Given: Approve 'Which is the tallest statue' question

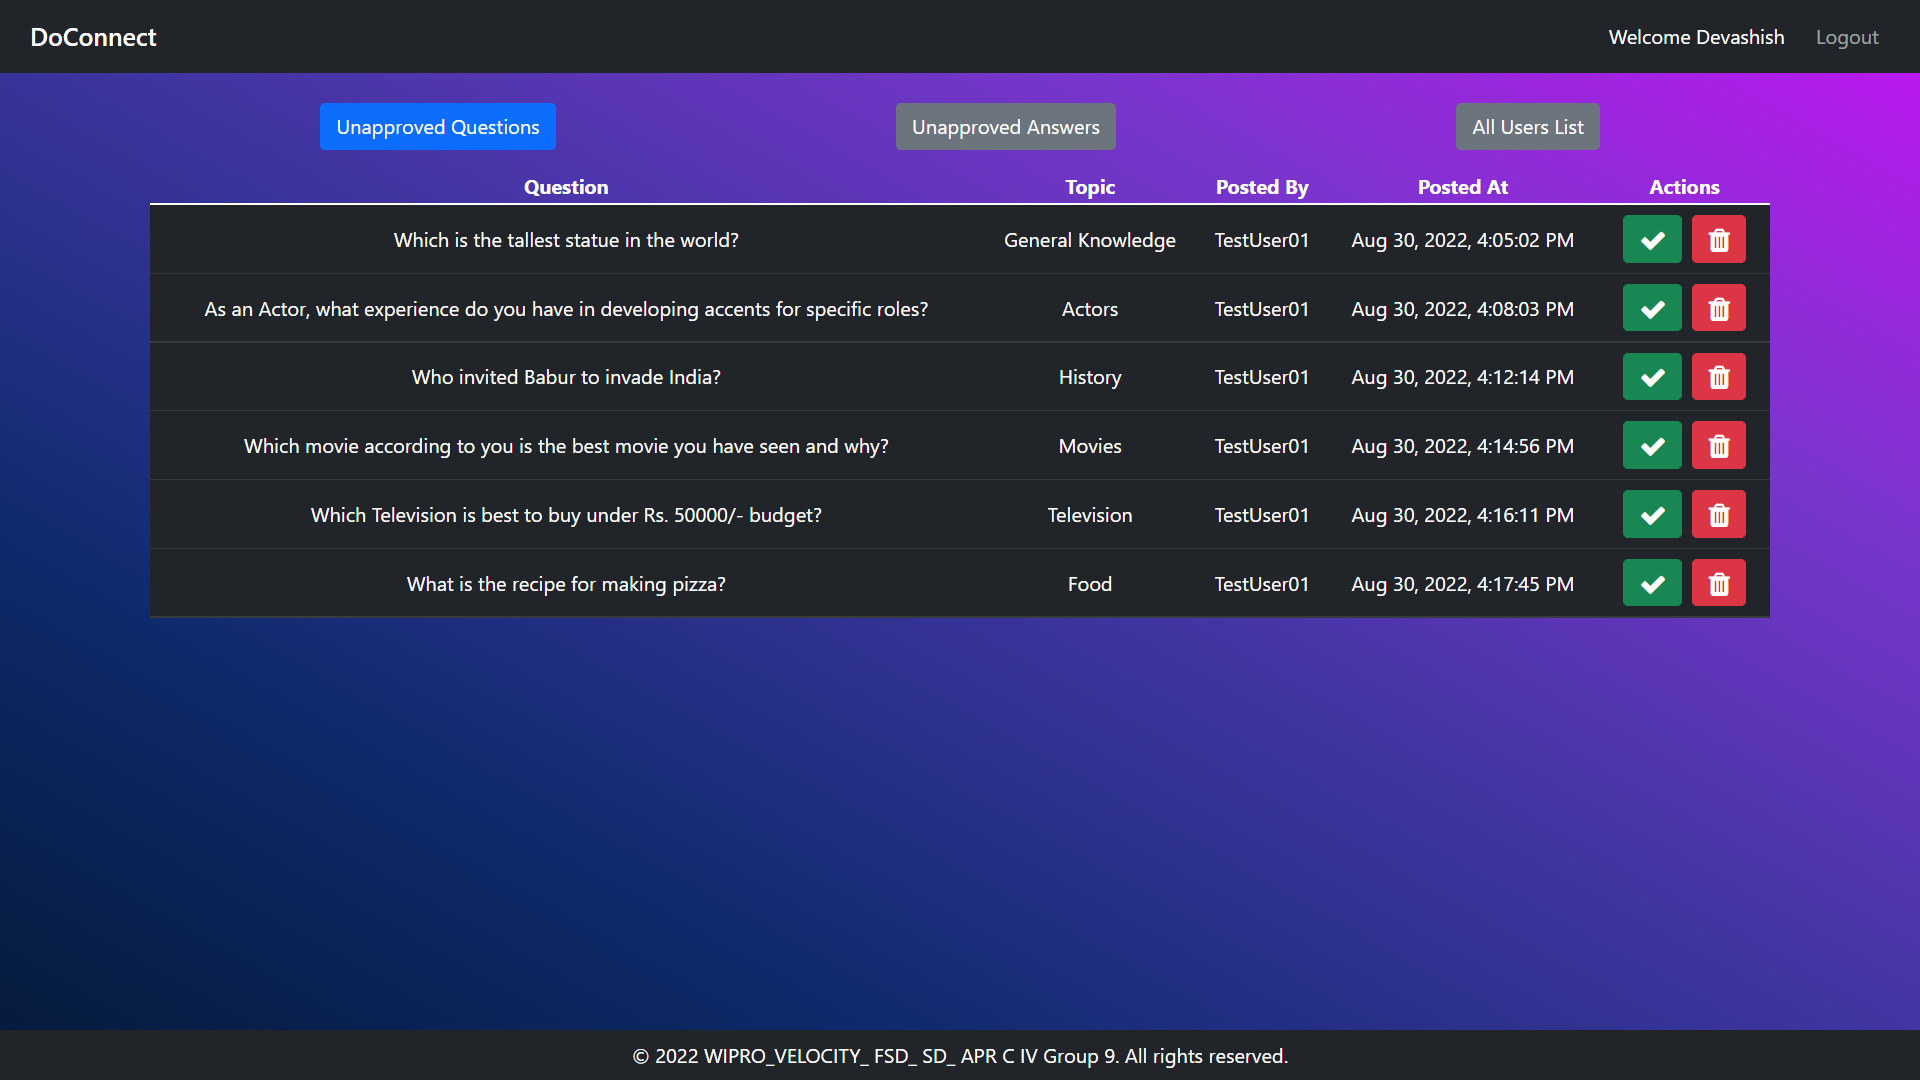Looking at the screenshot, I should [1651, 239].
